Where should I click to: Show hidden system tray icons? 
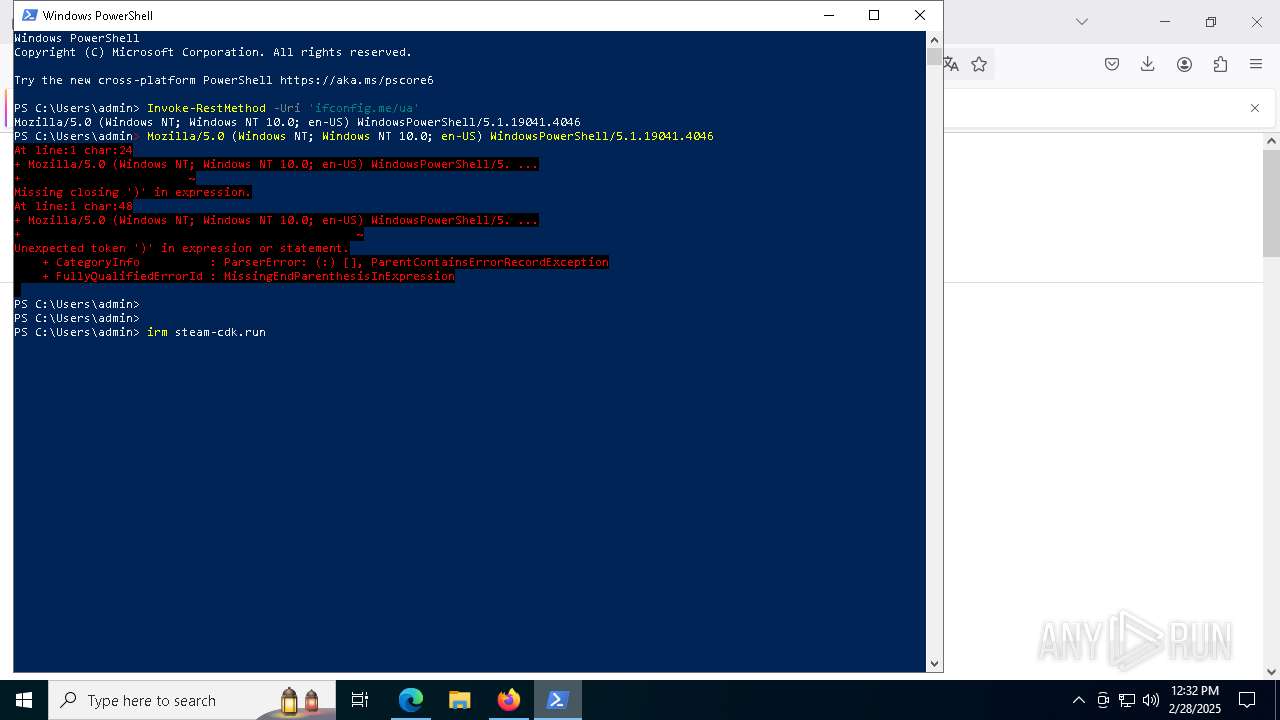(1079, 700)
